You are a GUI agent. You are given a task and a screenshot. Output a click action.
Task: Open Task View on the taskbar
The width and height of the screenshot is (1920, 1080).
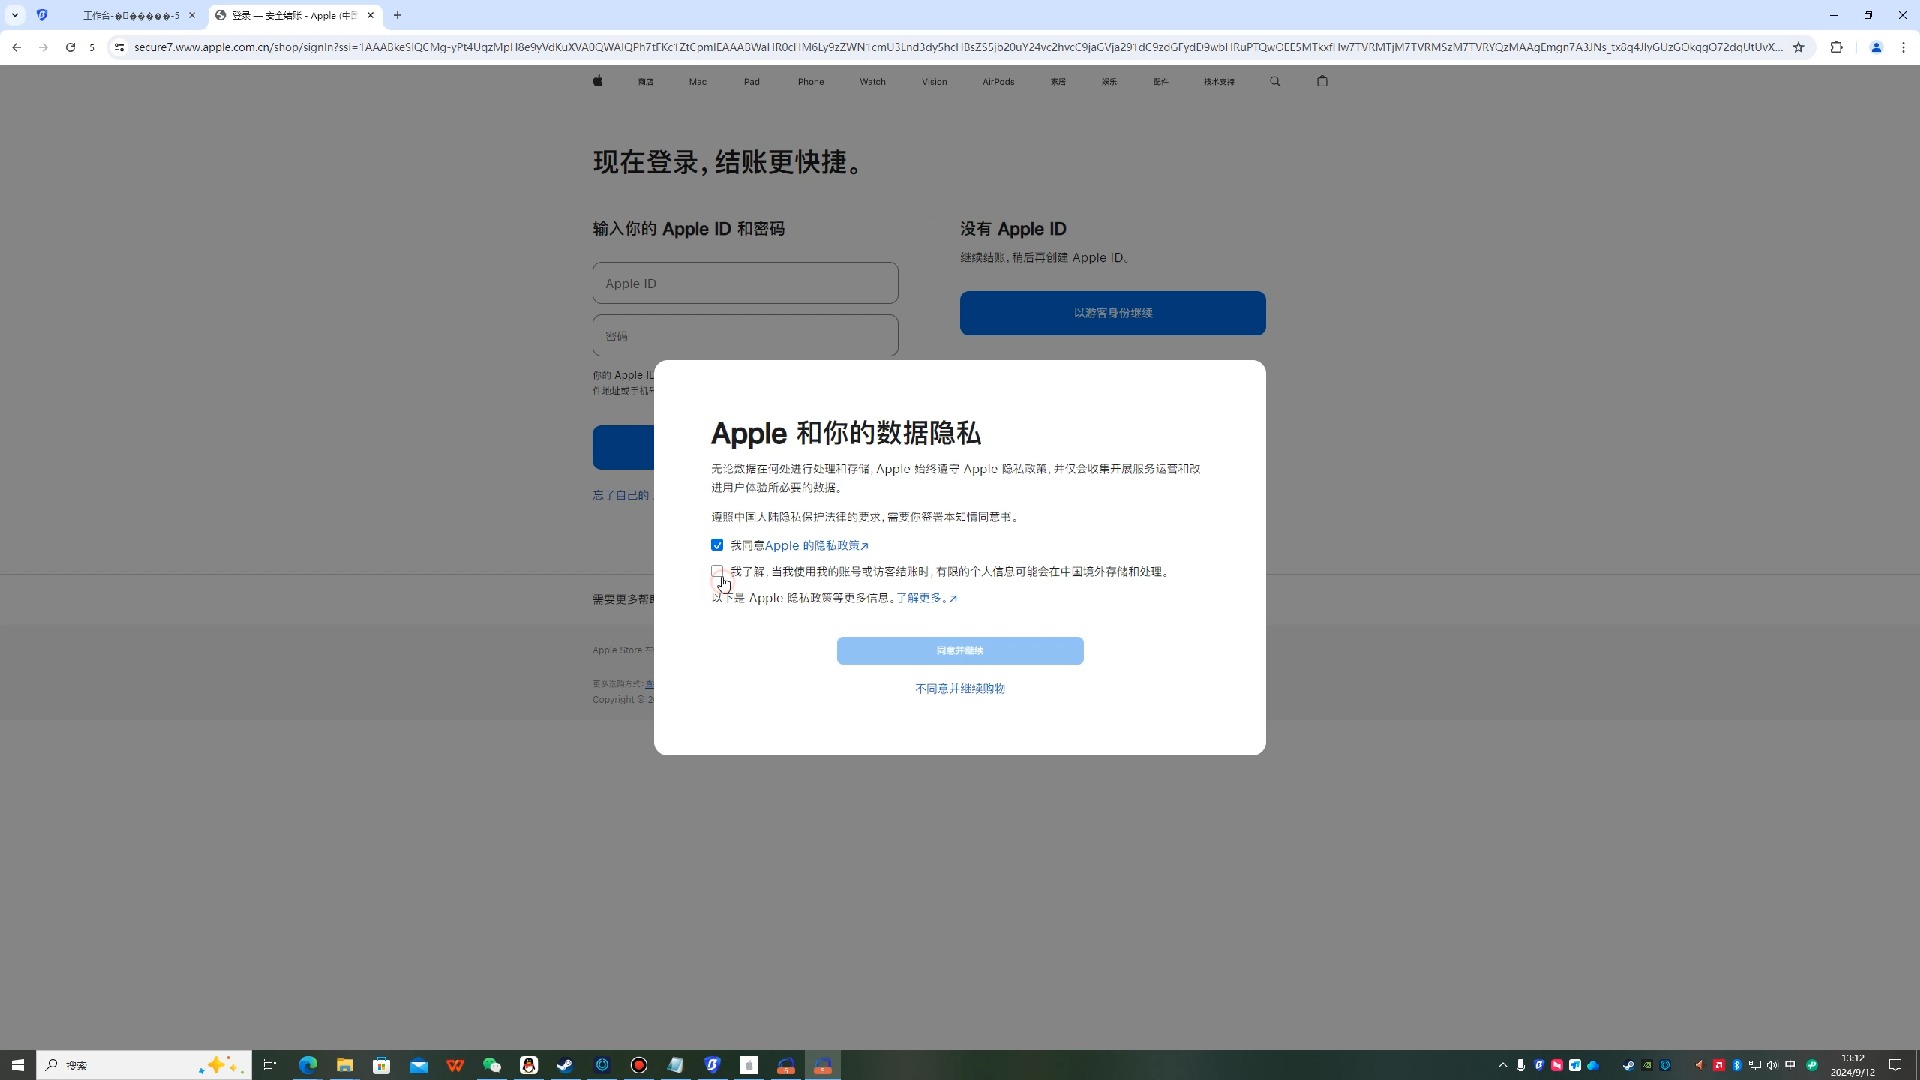269,1065
